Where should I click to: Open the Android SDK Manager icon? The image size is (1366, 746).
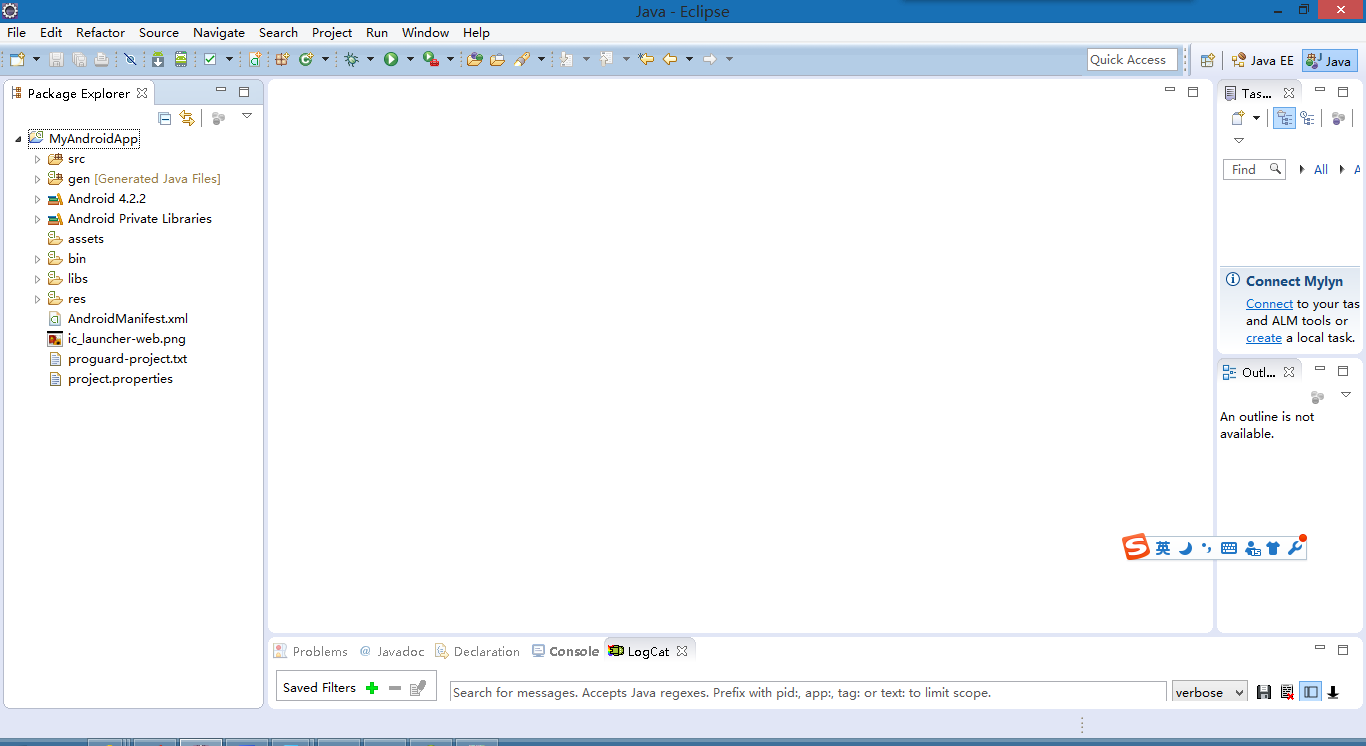tap(158, 60)
